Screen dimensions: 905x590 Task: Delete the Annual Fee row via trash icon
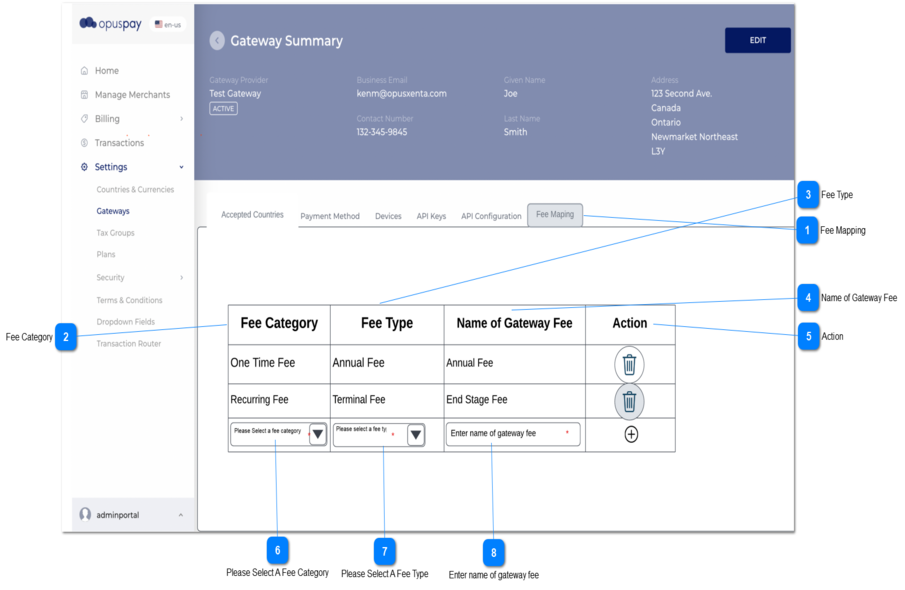coord(629,363)
